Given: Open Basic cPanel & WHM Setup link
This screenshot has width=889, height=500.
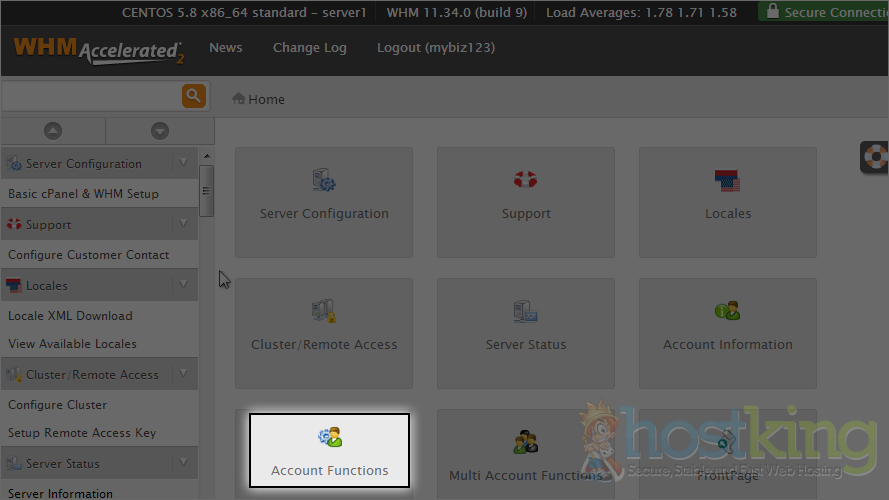Looking at the screenshot, I should pyautogui.click(x=83, y=193).
